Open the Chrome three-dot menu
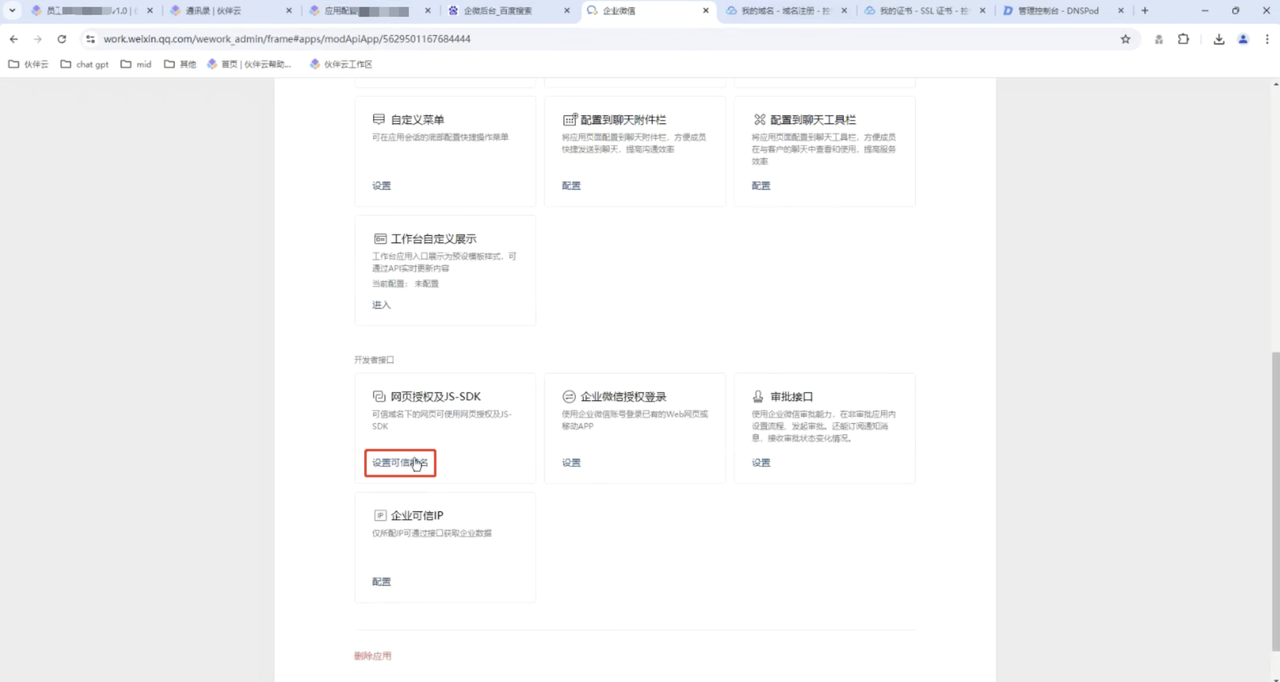 point(1265,39)
